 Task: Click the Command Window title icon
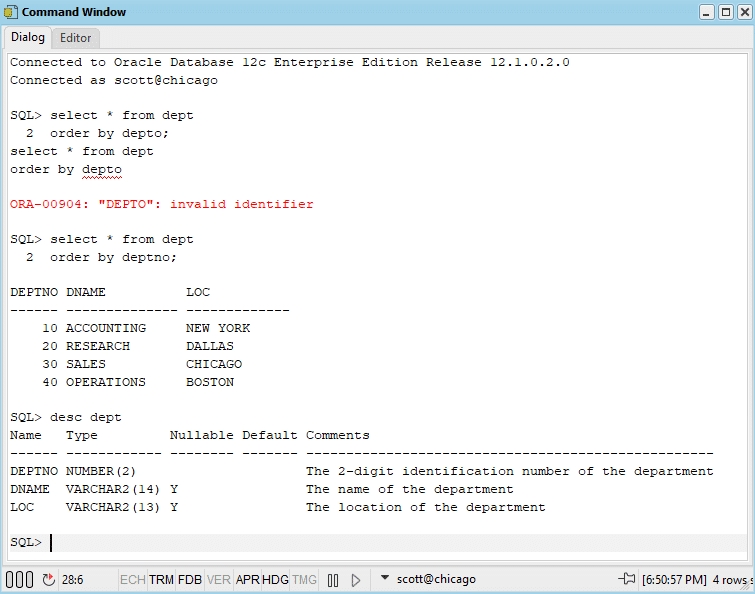pyautogui.click(x=11, y=12)
